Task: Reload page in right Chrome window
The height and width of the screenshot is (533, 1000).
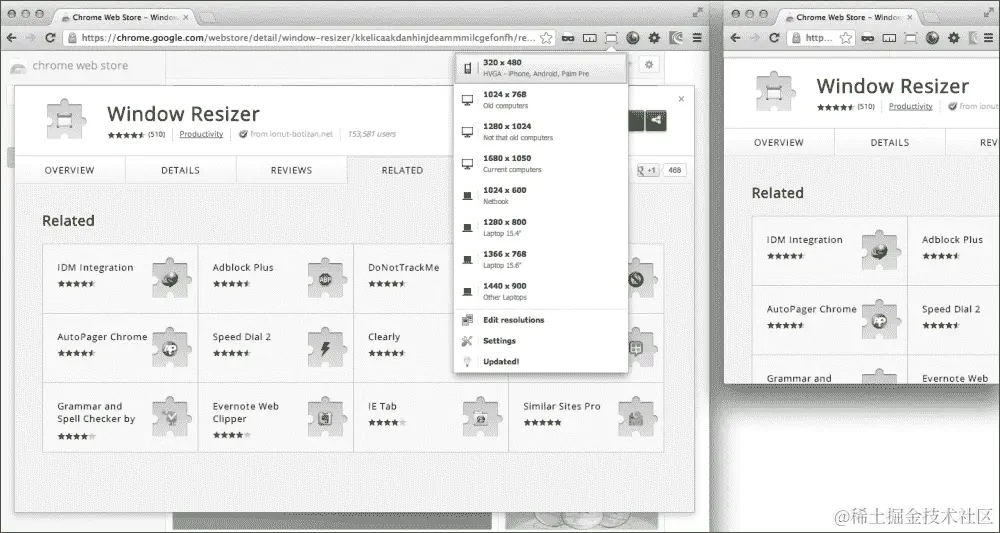Action: coord(774,38)
